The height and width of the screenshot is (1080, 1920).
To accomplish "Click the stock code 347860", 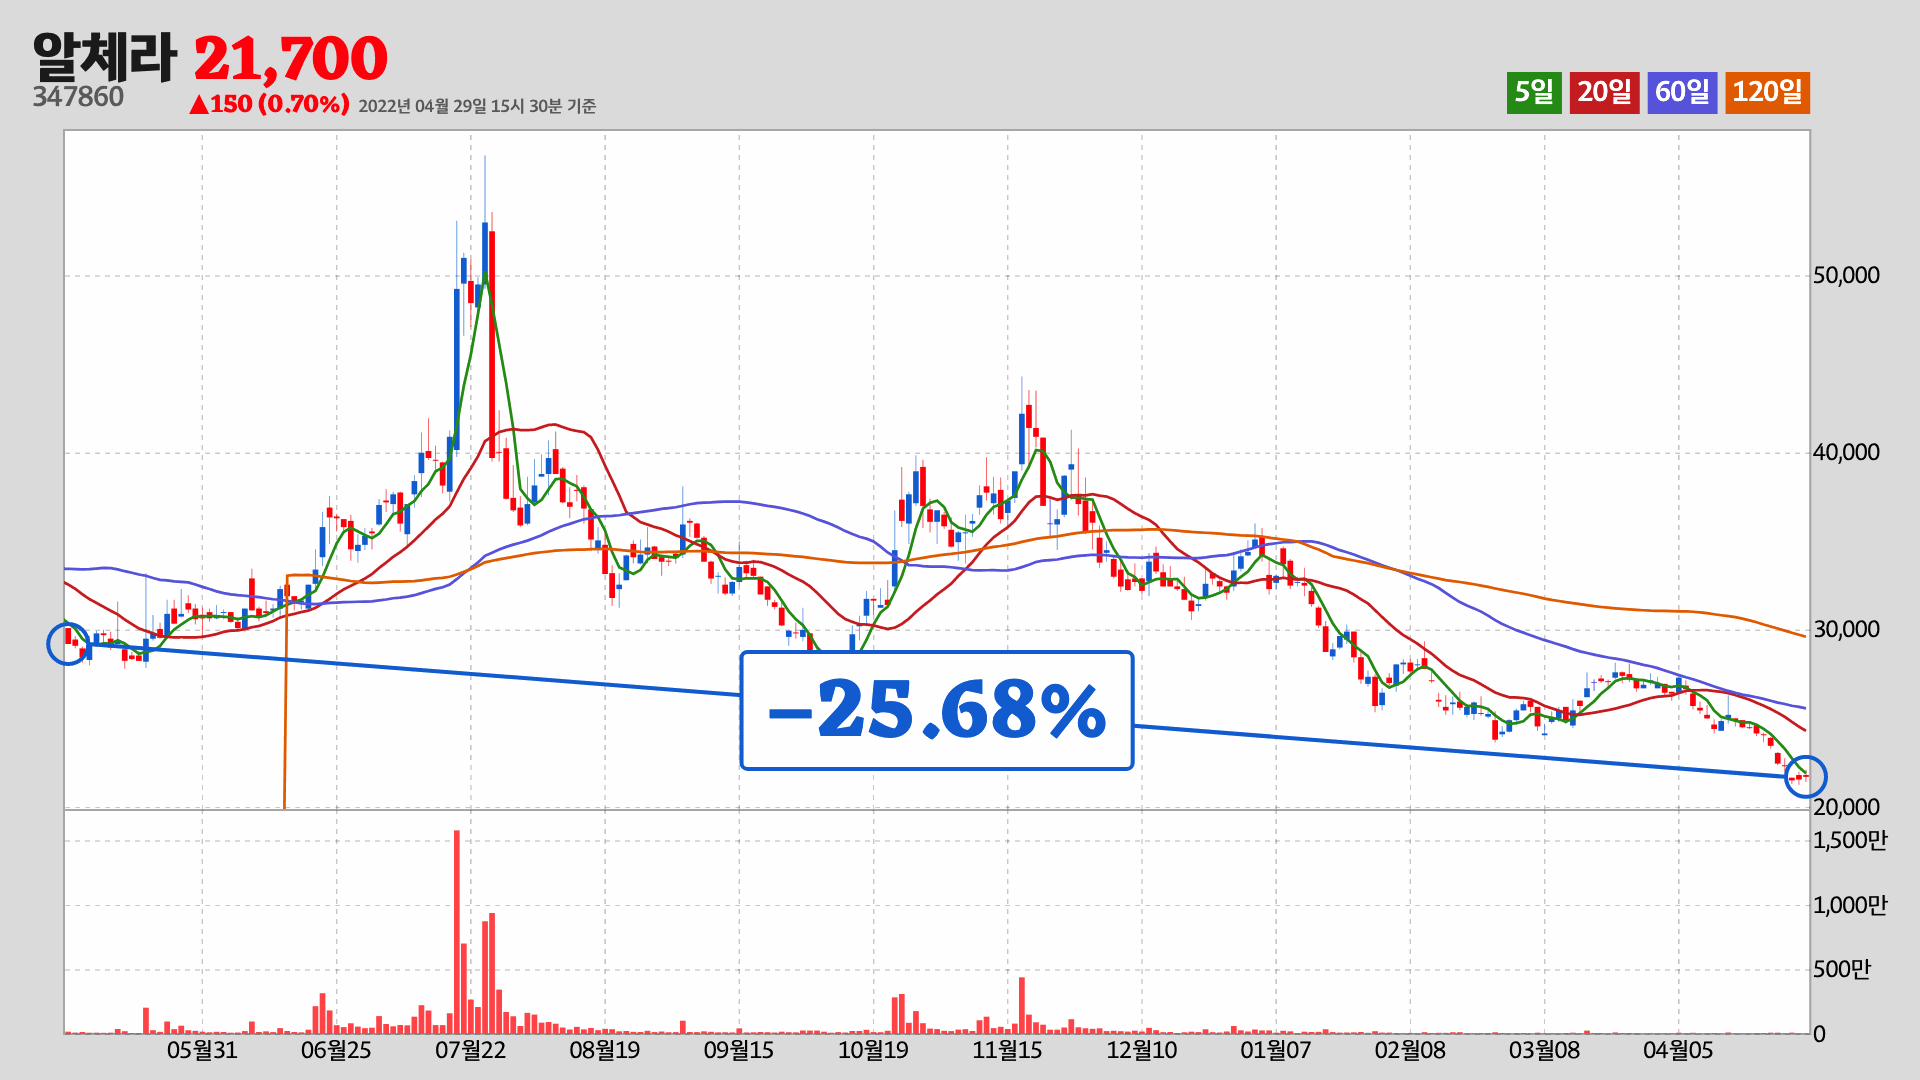I will click(78, 97).
